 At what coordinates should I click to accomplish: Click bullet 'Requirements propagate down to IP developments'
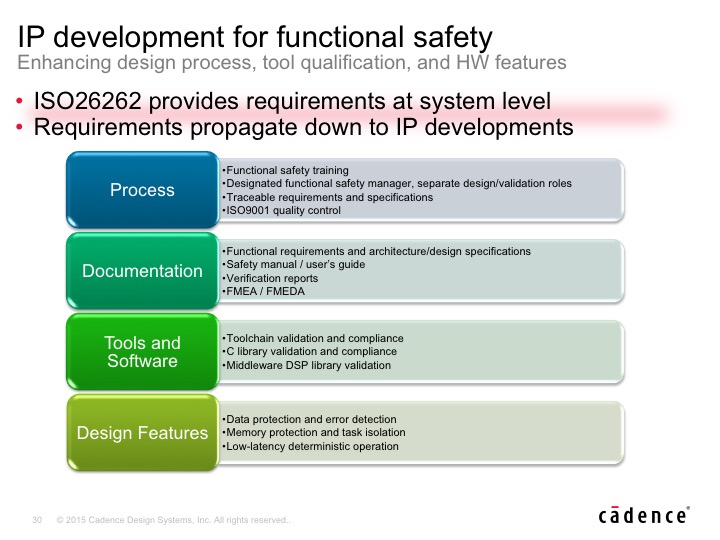[x=304, y=127]
